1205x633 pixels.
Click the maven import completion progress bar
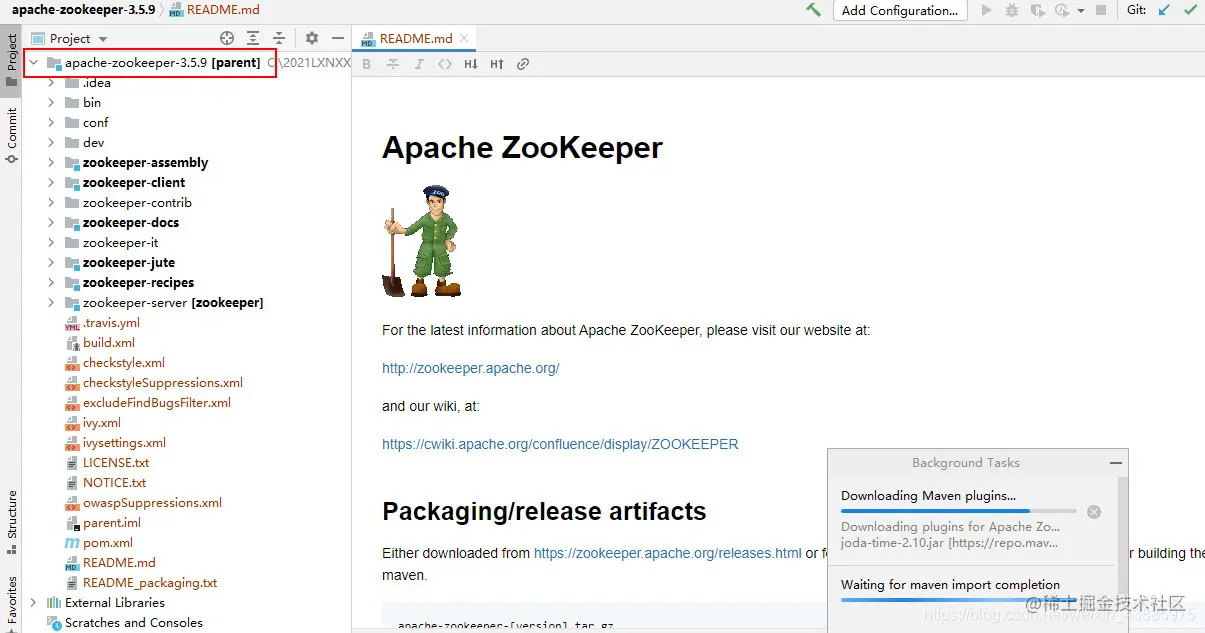pyautogui.click(x=958, y=600)
